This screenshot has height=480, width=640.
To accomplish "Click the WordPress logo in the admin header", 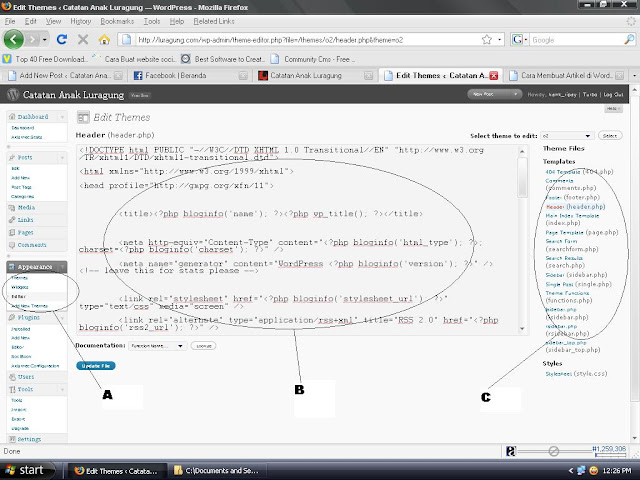I will pos(13,95).
